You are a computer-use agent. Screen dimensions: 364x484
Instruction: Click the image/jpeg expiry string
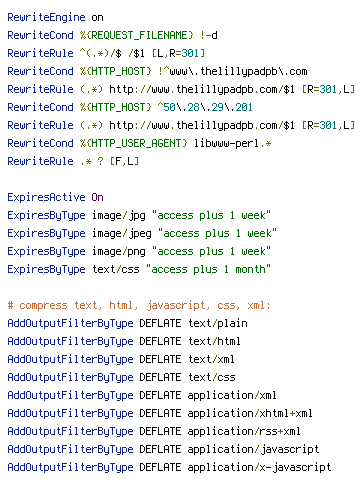(x=217, y=233)
